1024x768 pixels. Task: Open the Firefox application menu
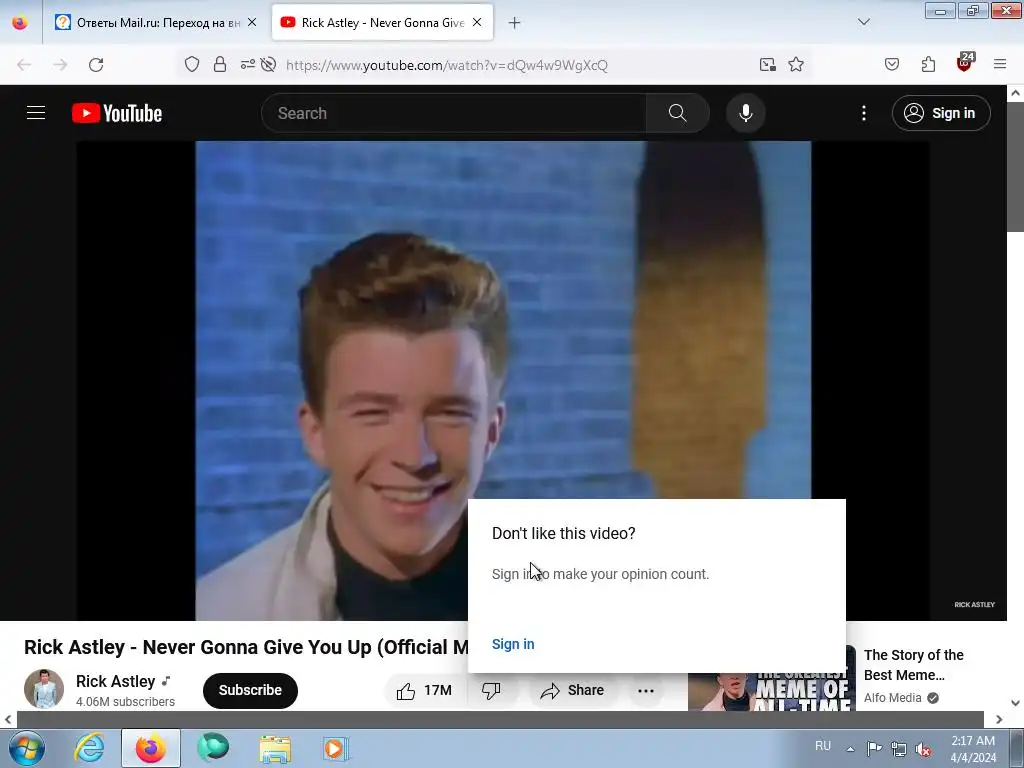(x=999, y=64)
